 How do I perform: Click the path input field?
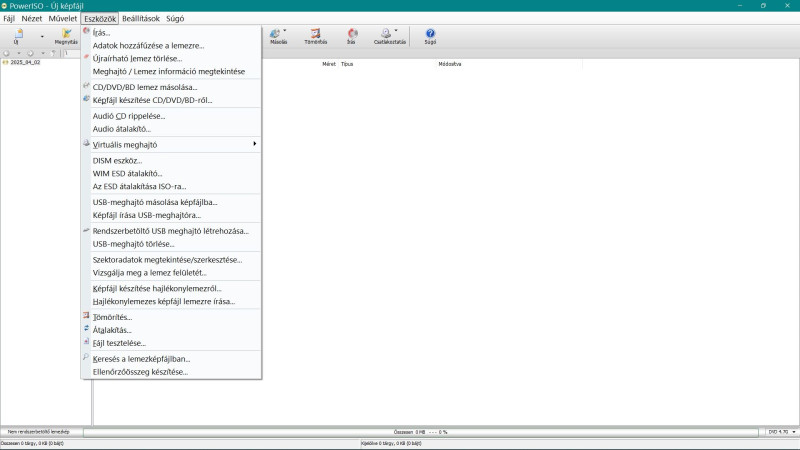point(72,53)
